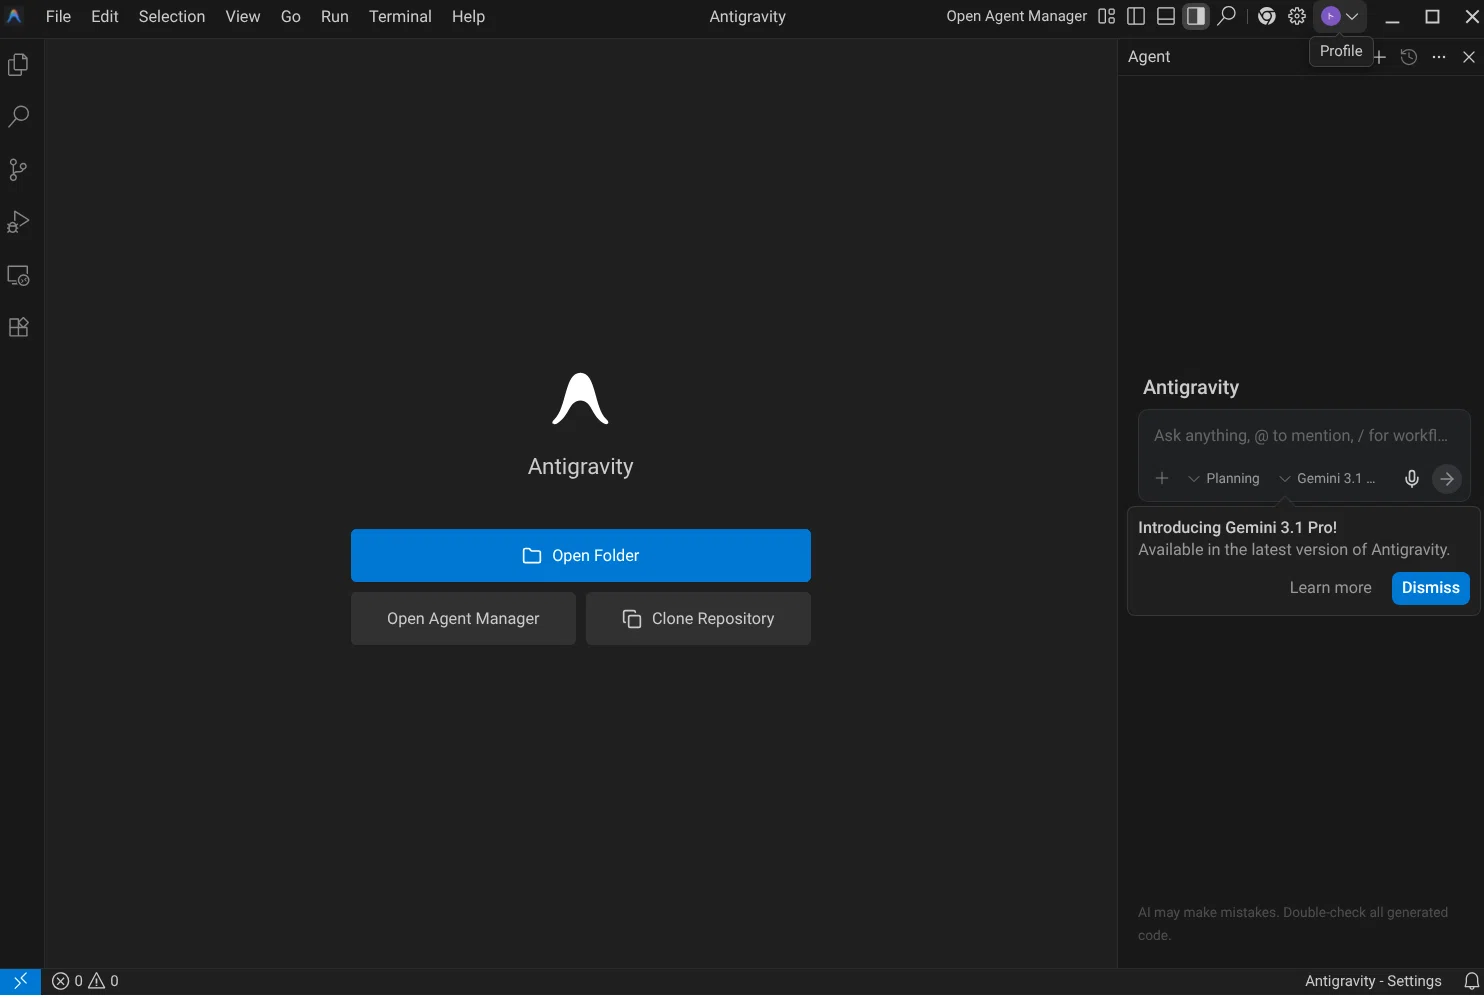
Task: Click Antigravity - Settings in the status bar
Action: click(x=1373, y=981)
